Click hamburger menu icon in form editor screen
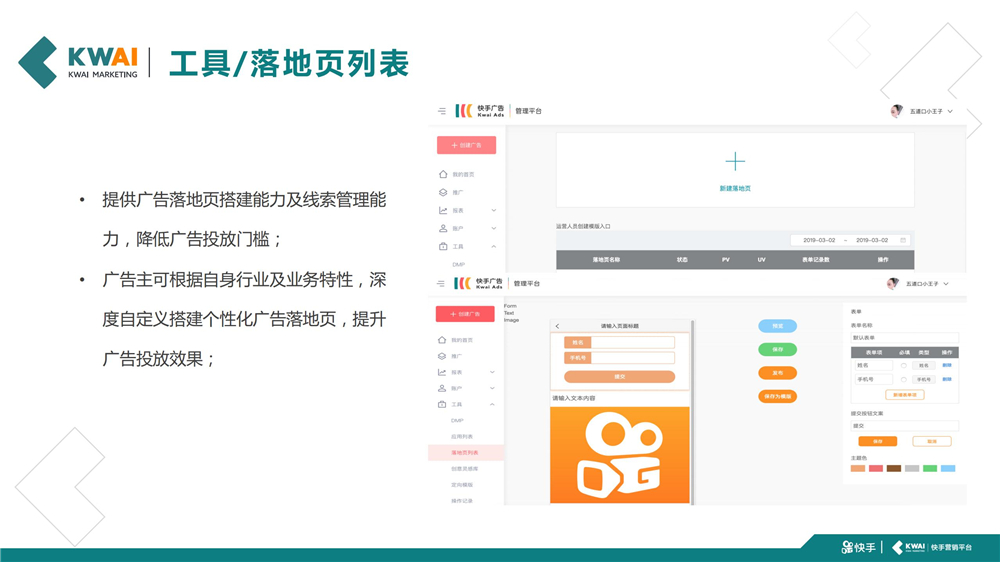Screen dimensions: 1000x562 click(x=441, y=283)
